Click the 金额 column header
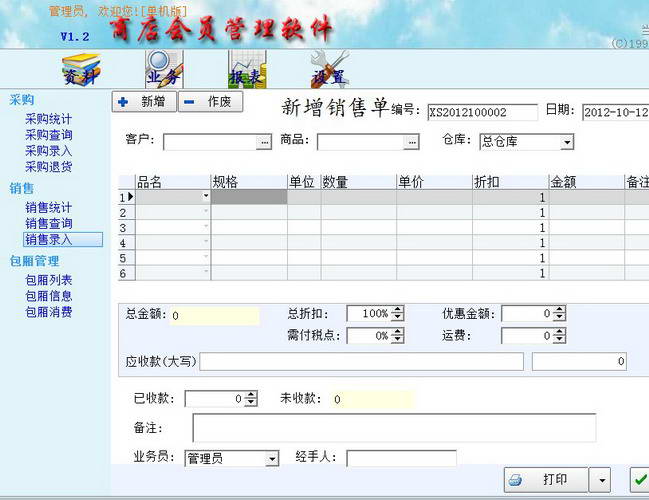The image size is (649, 500). click(587, 182)
